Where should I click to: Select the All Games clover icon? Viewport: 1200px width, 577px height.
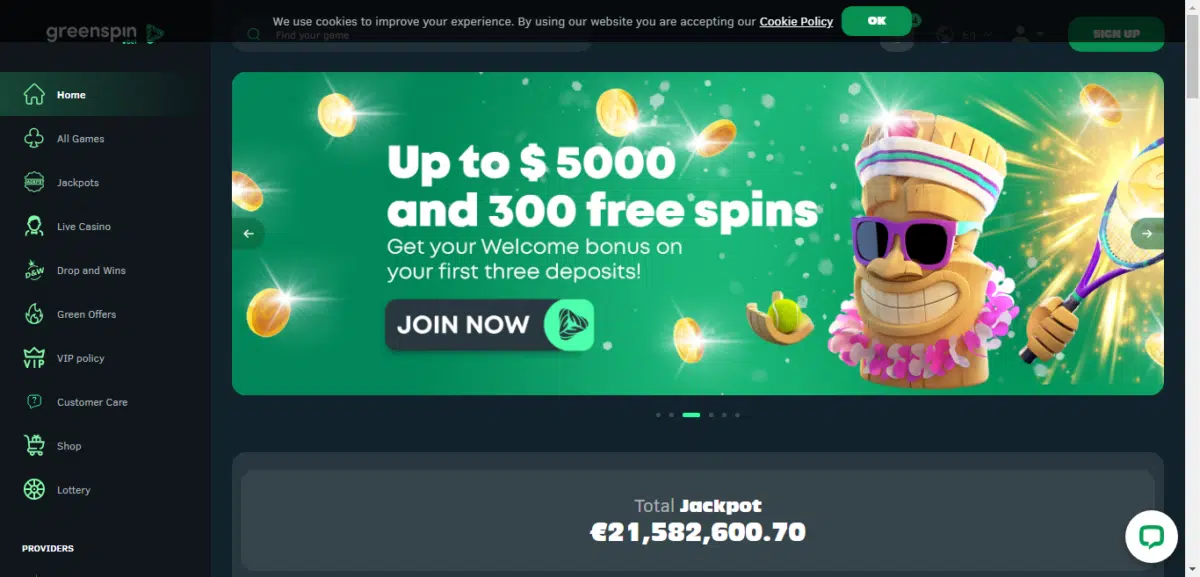34,139
